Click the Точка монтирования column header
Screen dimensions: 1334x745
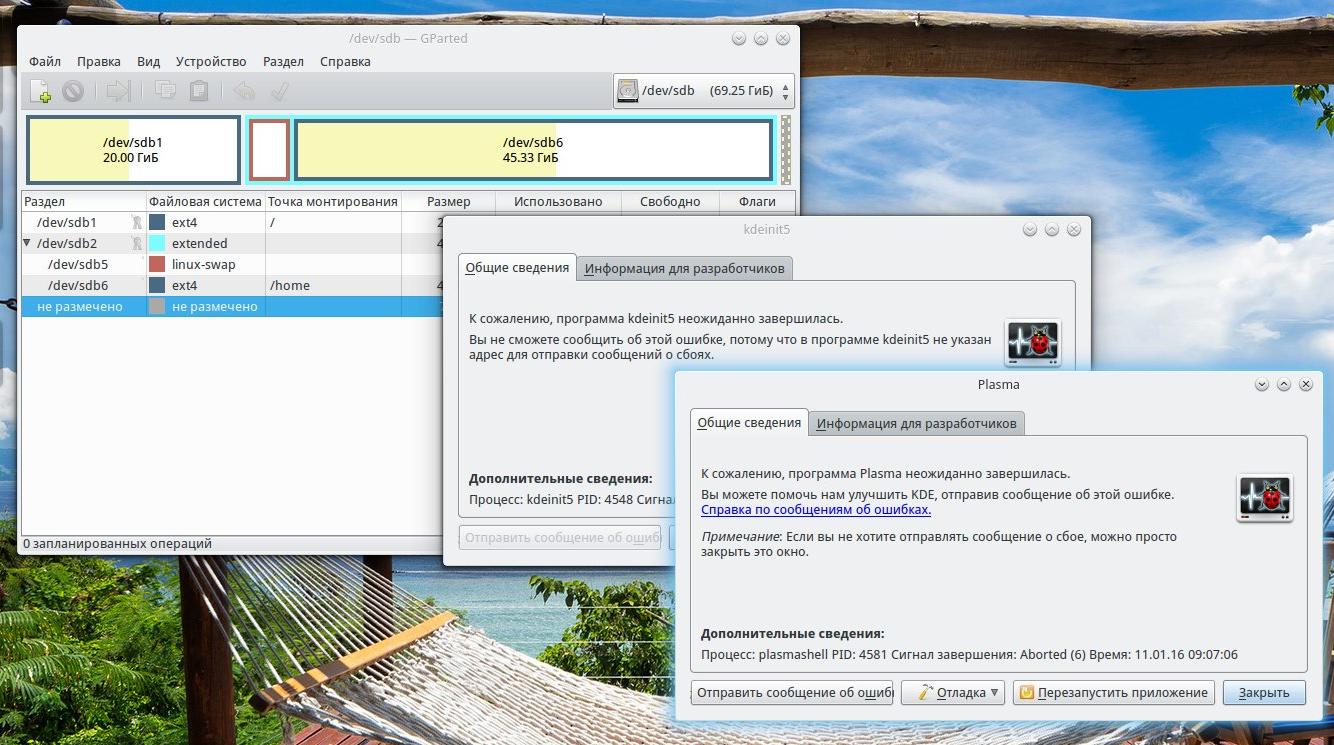click(x=333, y=201)
